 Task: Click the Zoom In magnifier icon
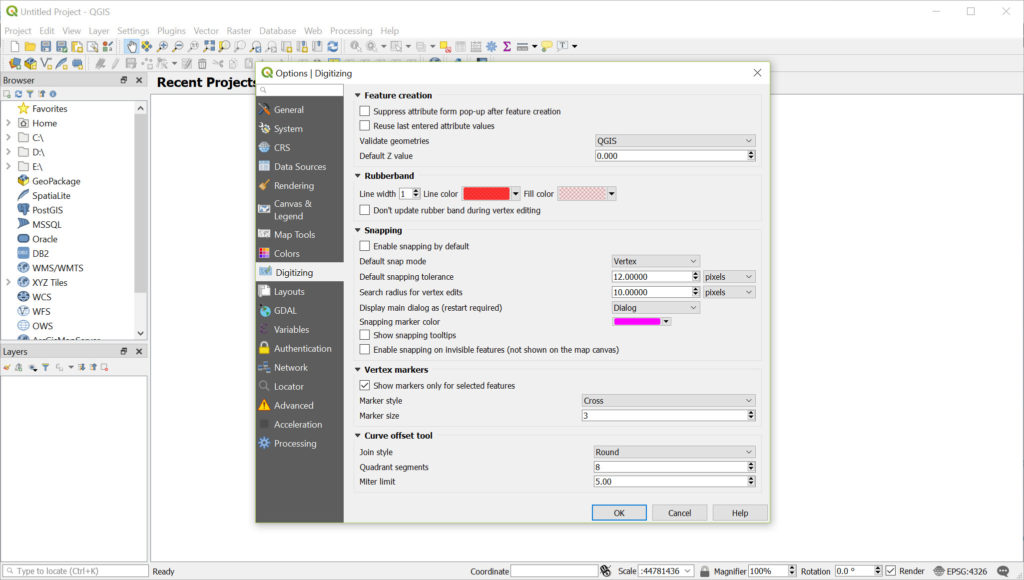(162, 46)
